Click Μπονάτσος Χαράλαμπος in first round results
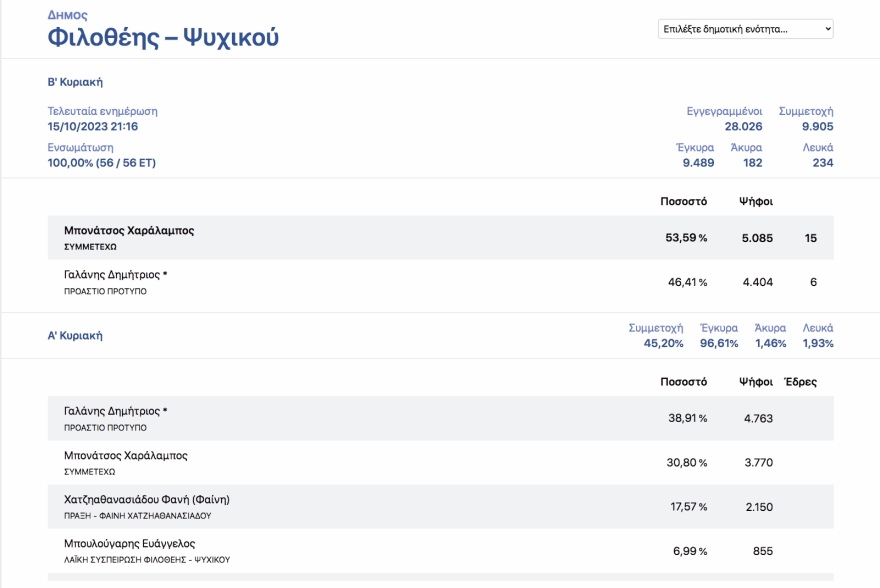 coord(125,456)
